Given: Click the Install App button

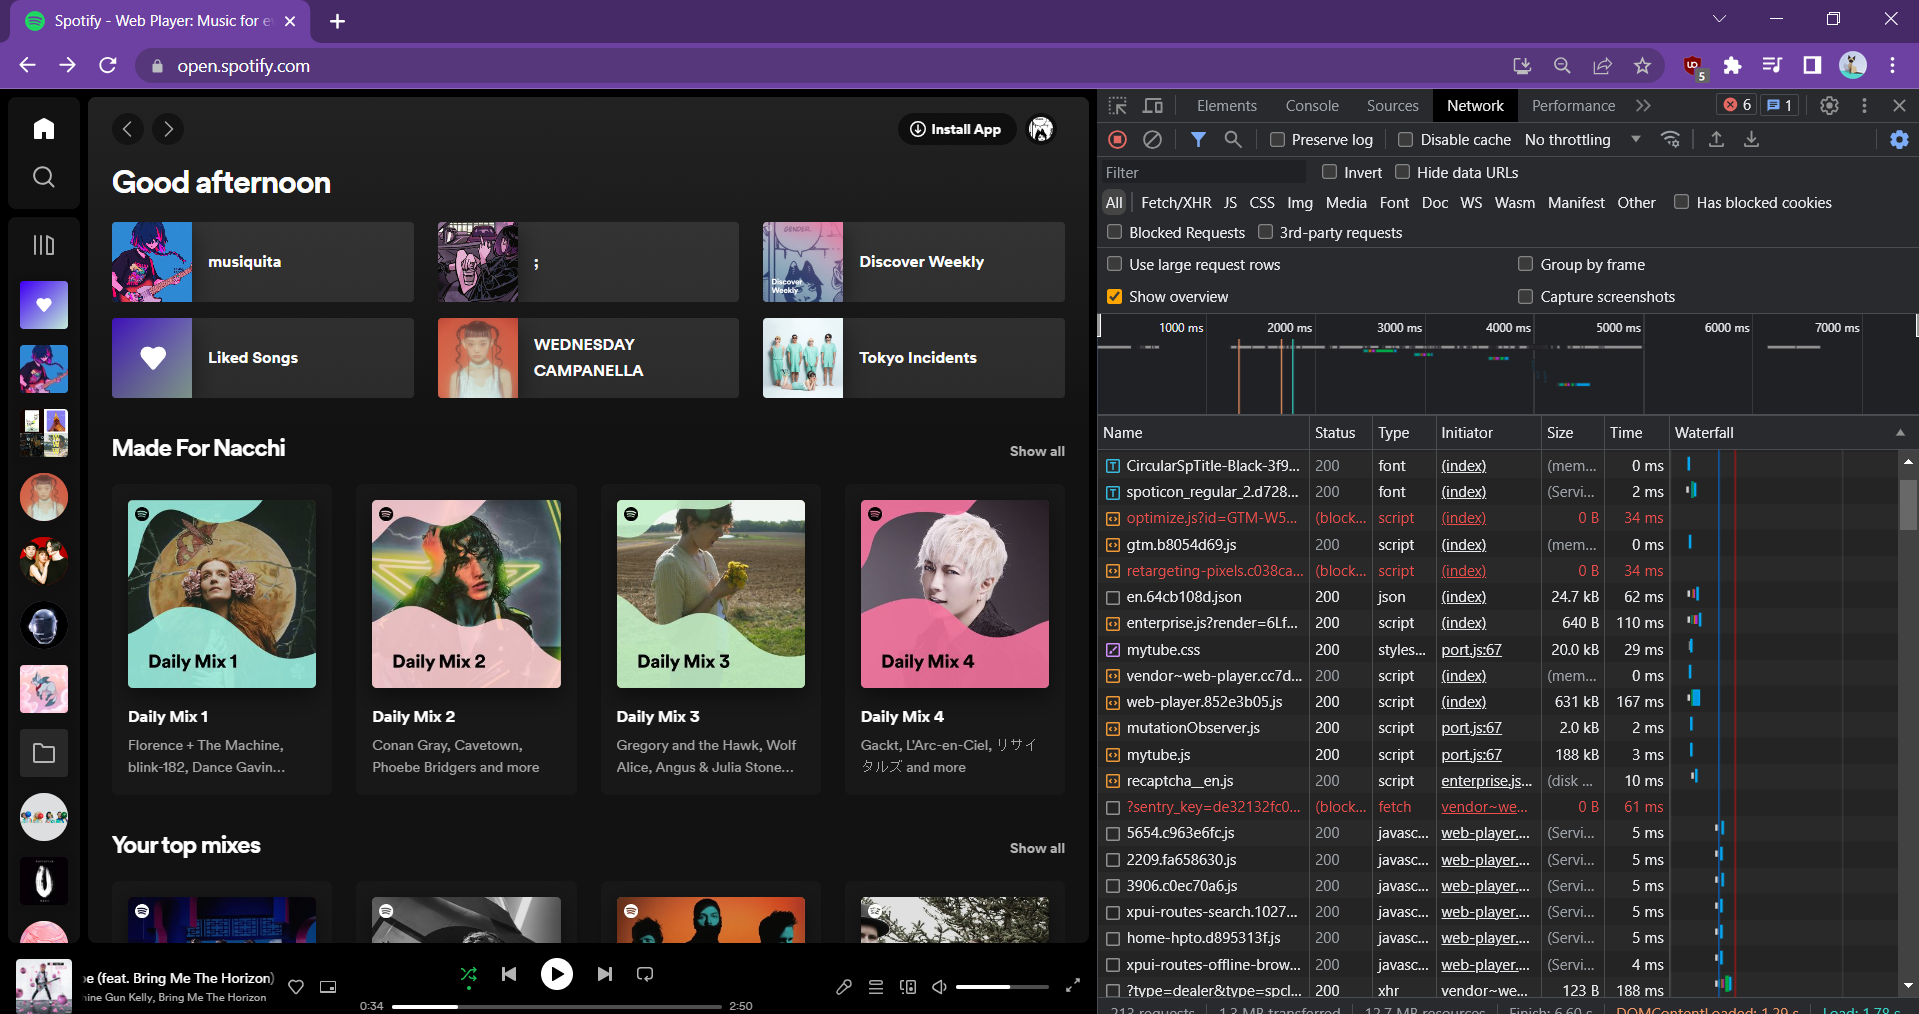Looking at the screenshot, I should pos(956,129).
